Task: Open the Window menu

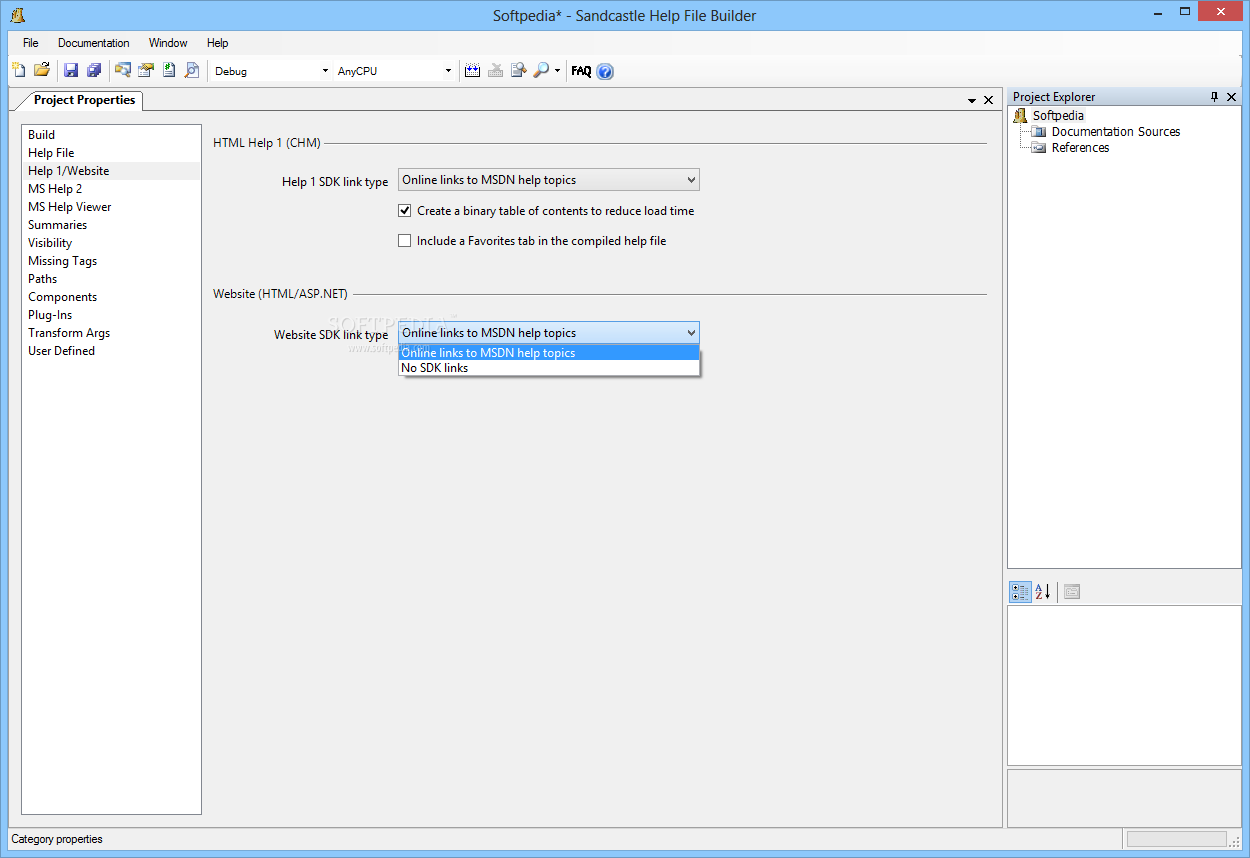Action: pyautogui.click(x=168, y=43)
